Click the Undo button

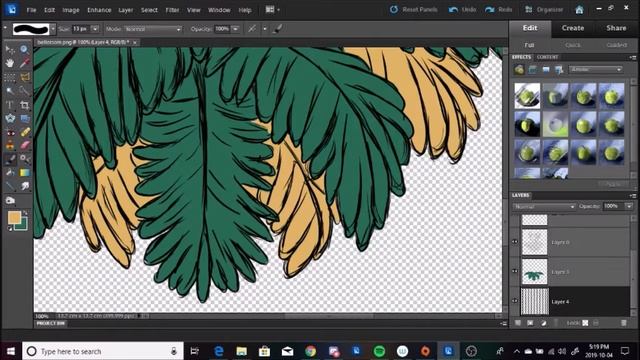click(x=462, y=9)
